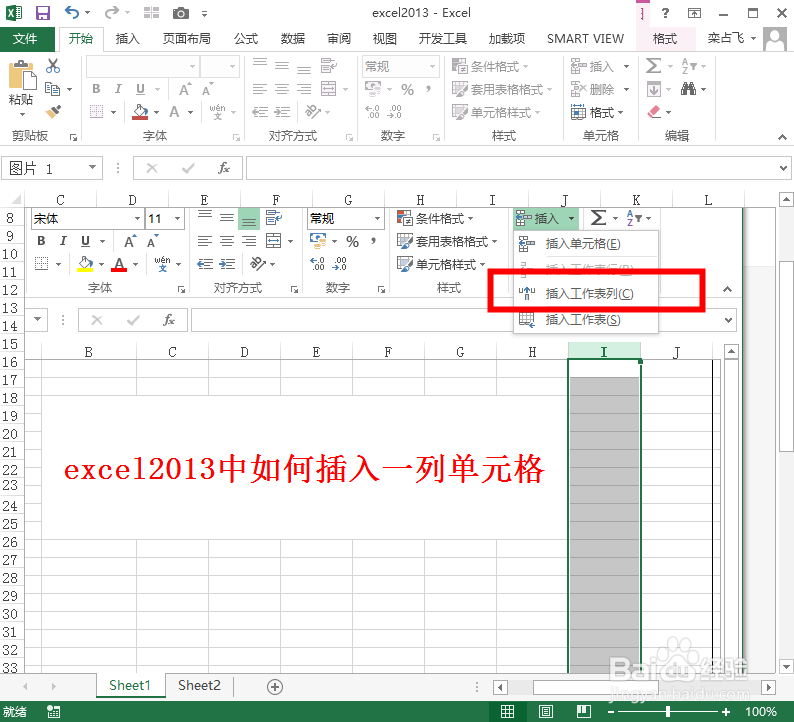Switch to Page Layout (页面布局) tab
Viewport: 794px width, 722px height.
pyautogui.click(x=186, y=39)
